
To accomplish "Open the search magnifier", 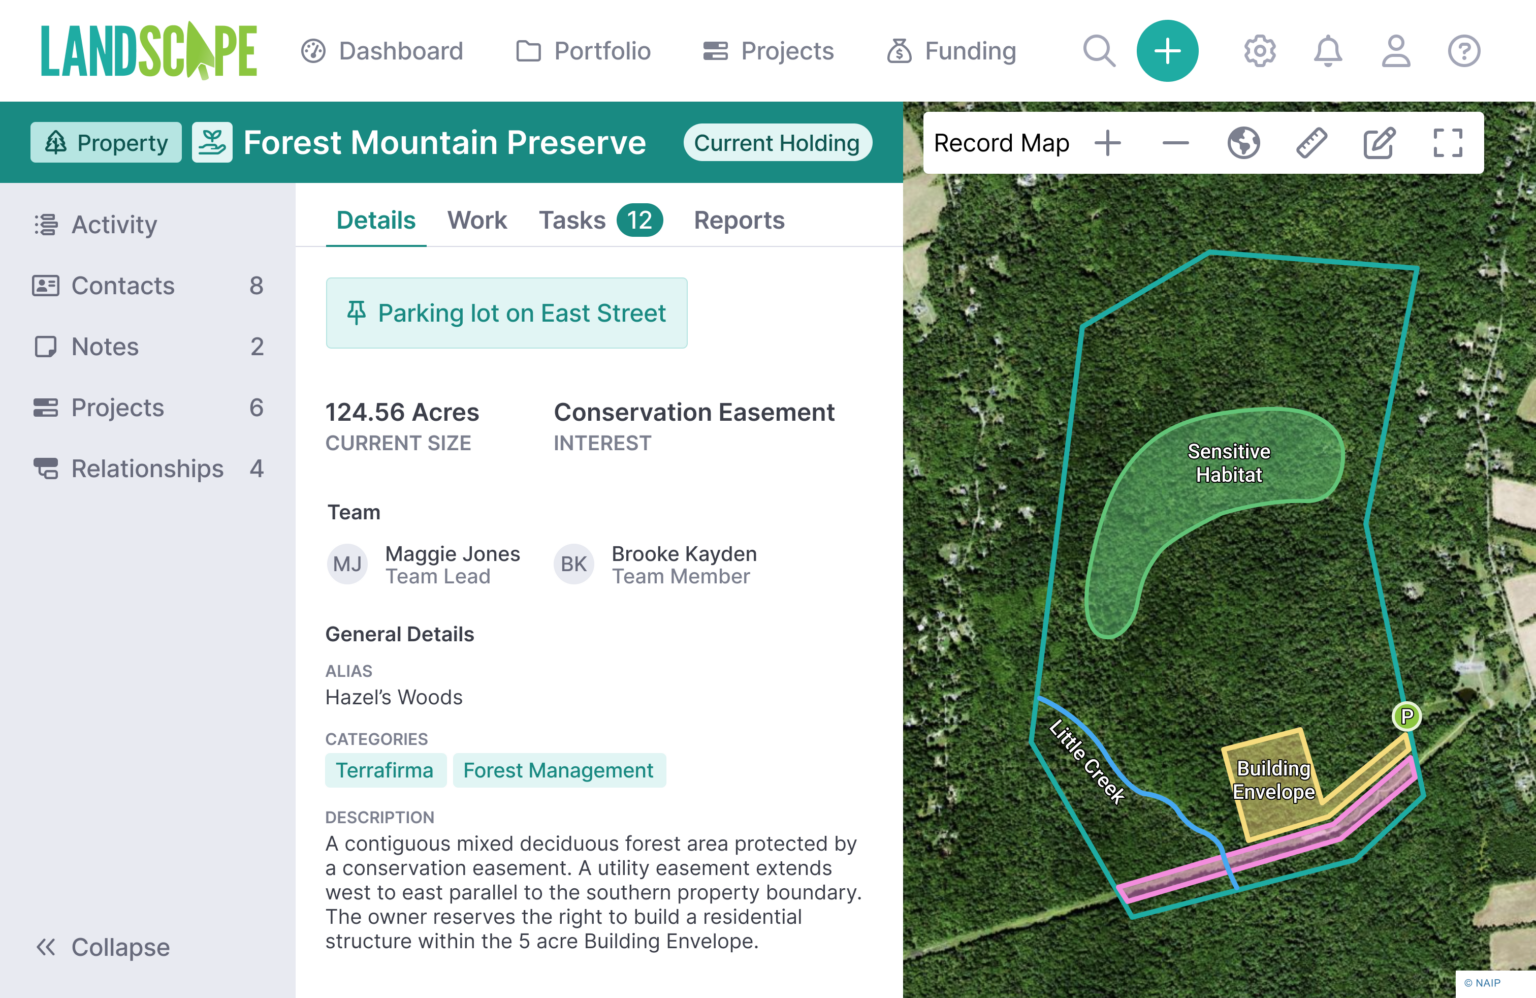I will click(x=1098, y=51).
